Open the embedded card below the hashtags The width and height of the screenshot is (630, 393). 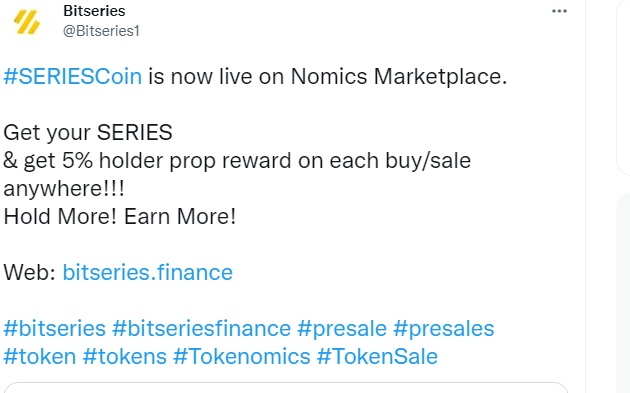pyautogui.click(x=285, y=388)
